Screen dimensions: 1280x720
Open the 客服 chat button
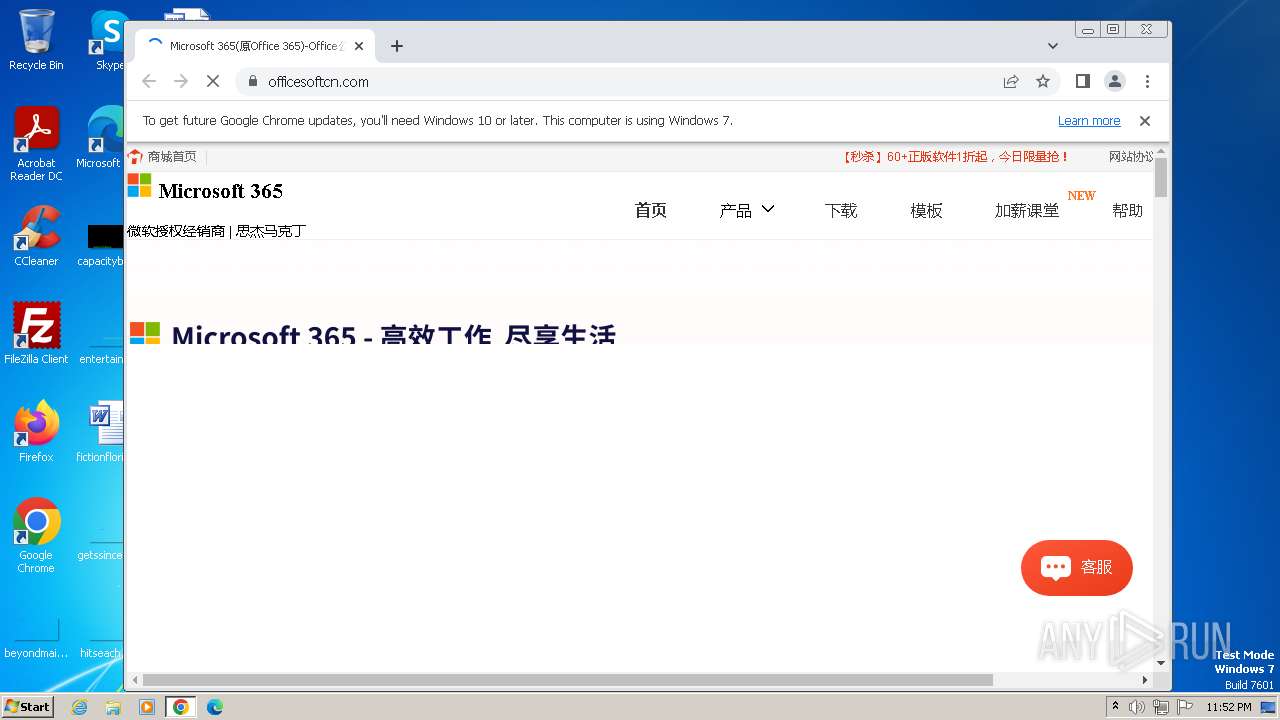click(x=1077, y=568)
